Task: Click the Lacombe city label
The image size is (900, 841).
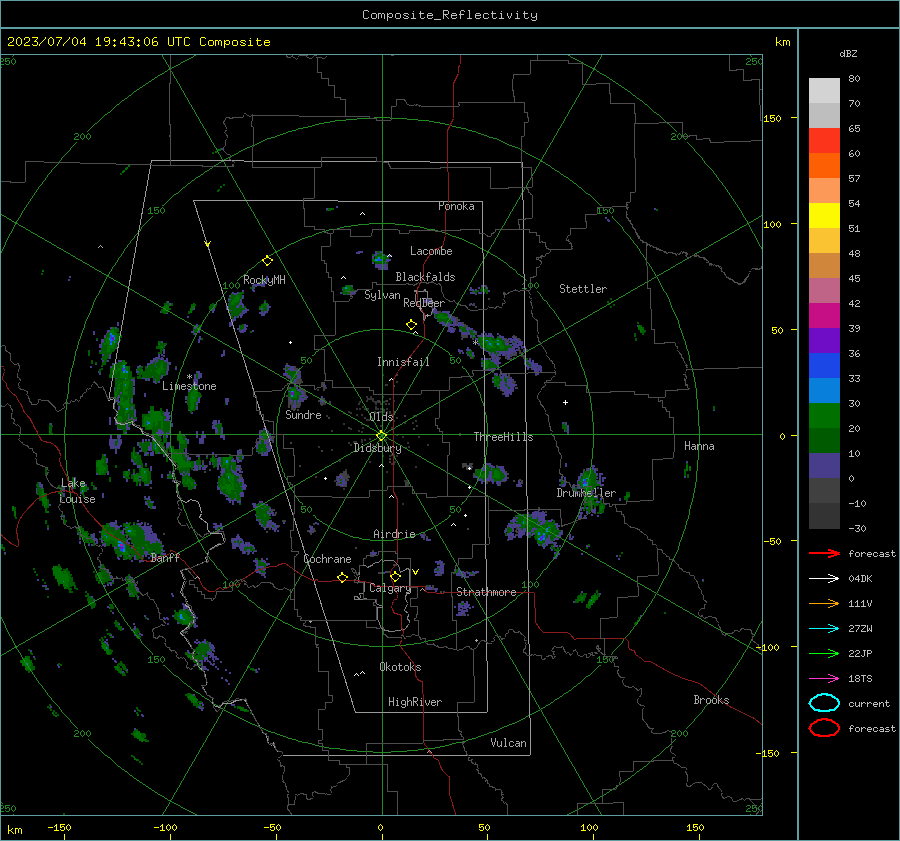Action: pyautogui.click(x=431, y=251)
